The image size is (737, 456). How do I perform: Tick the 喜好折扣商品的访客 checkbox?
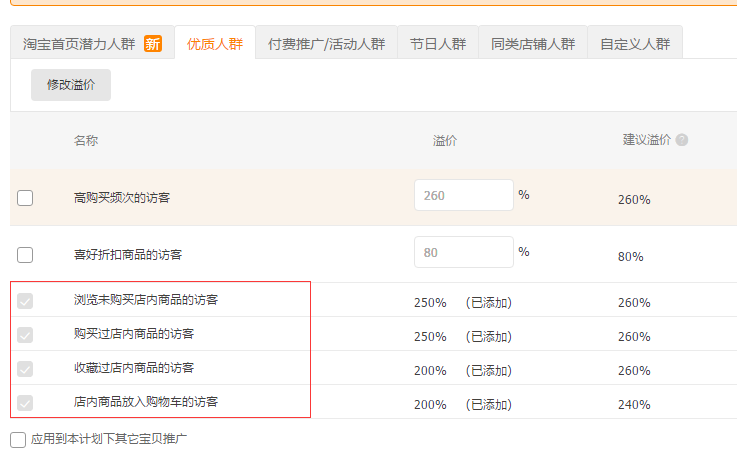coord(25,254)
